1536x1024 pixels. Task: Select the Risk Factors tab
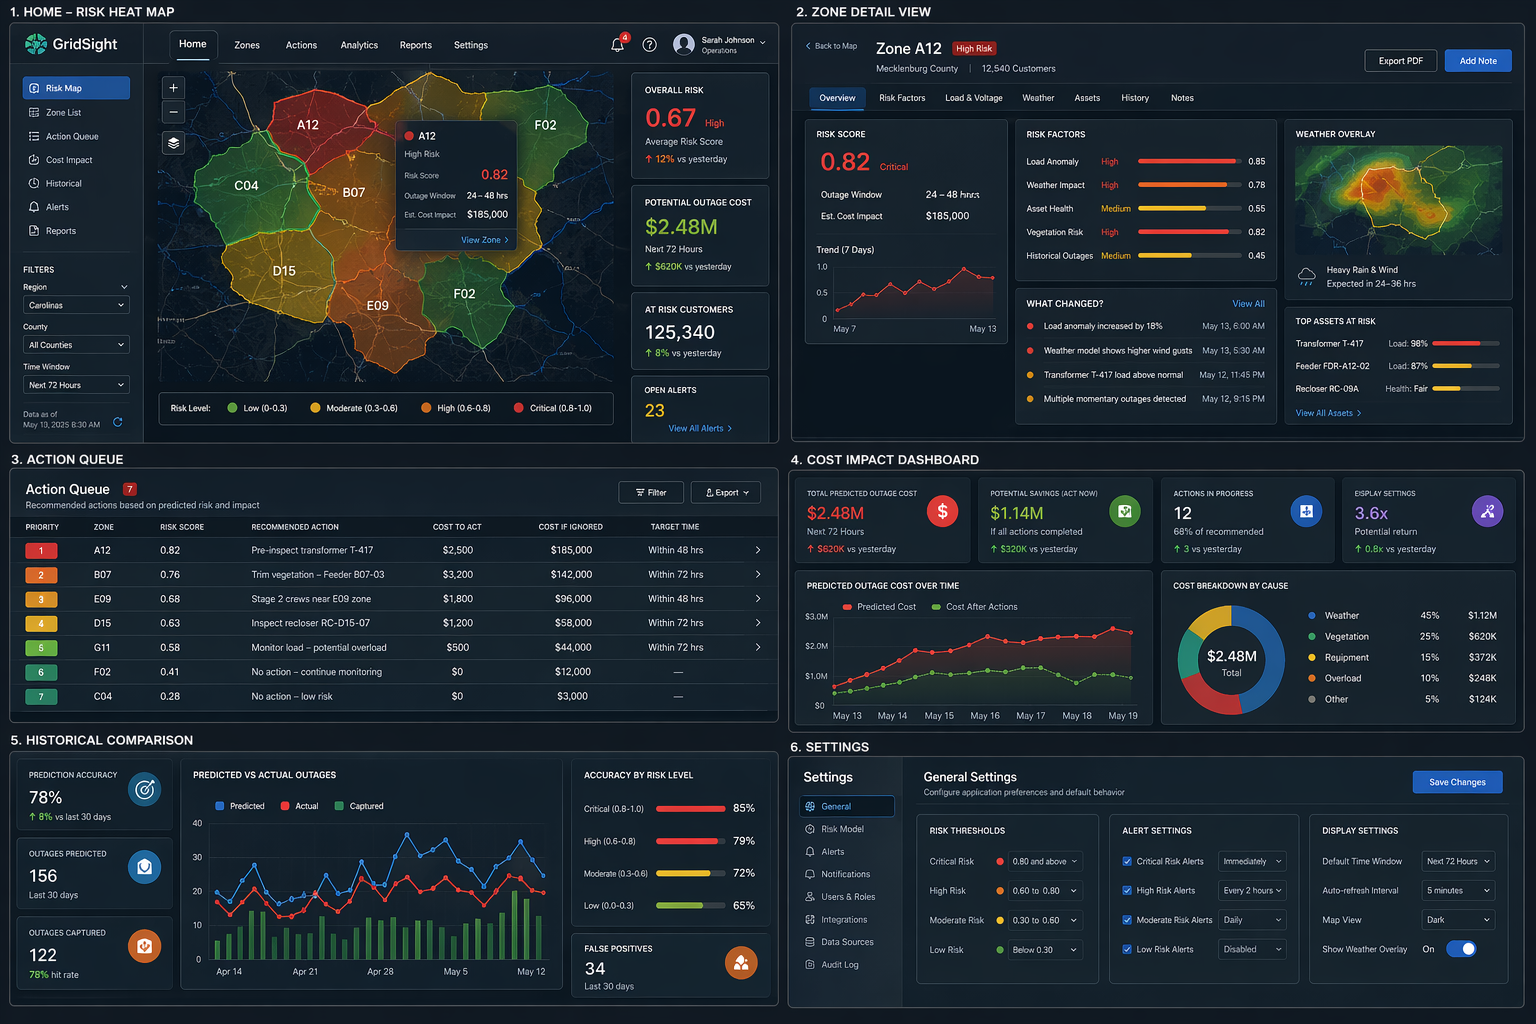pyautogui.click(x=902, y=98)
